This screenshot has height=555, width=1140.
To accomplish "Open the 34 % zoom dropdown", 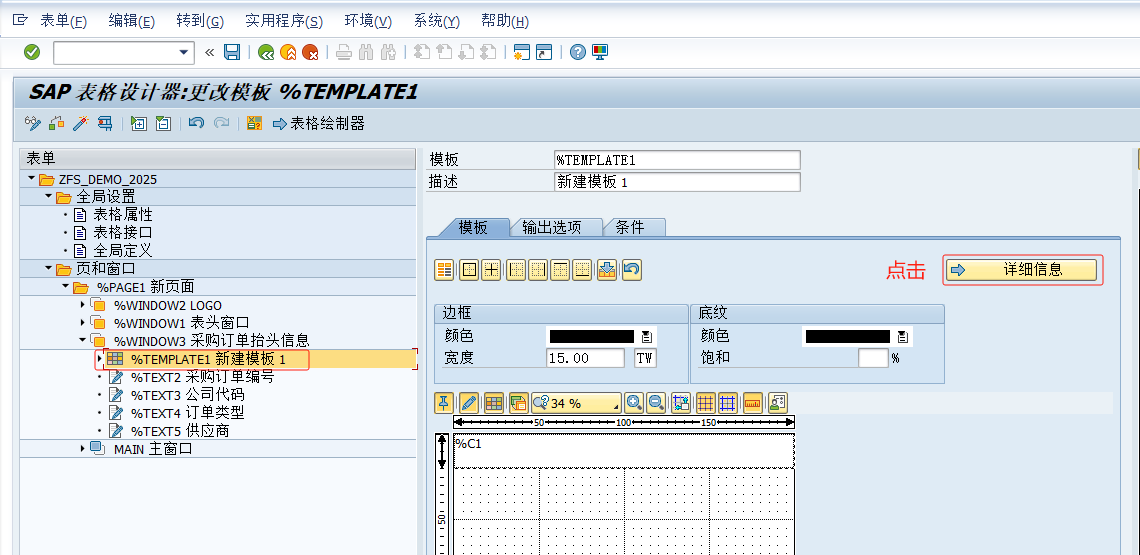I will click(x=577, y=402).
